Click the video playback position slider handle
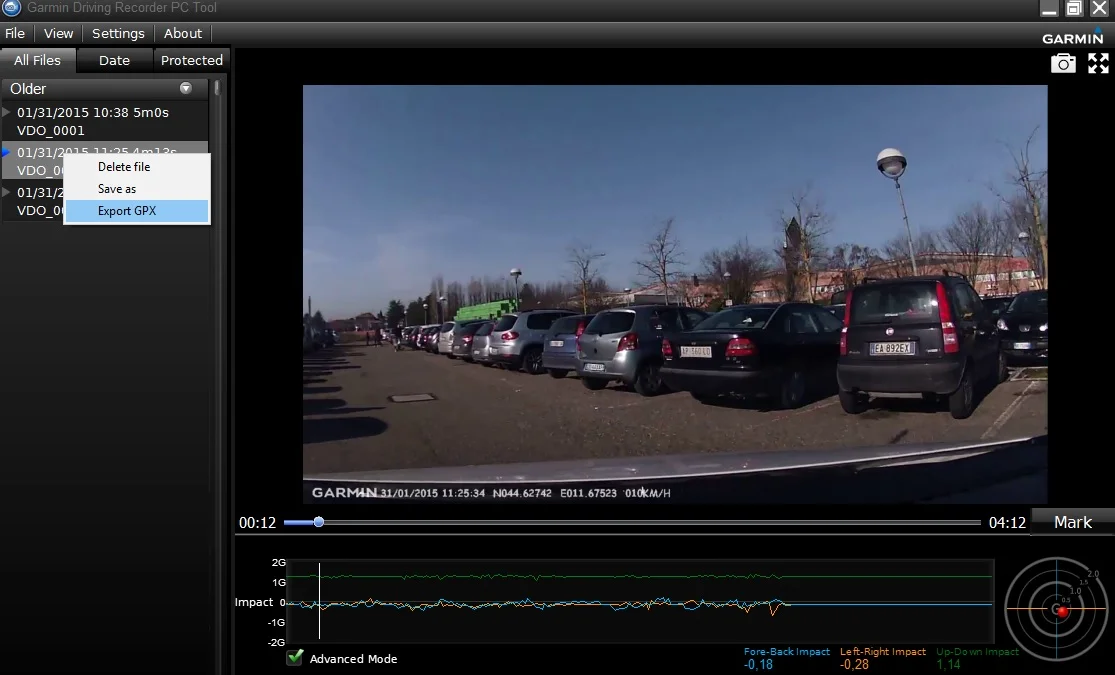 click(x=319, y=522)
